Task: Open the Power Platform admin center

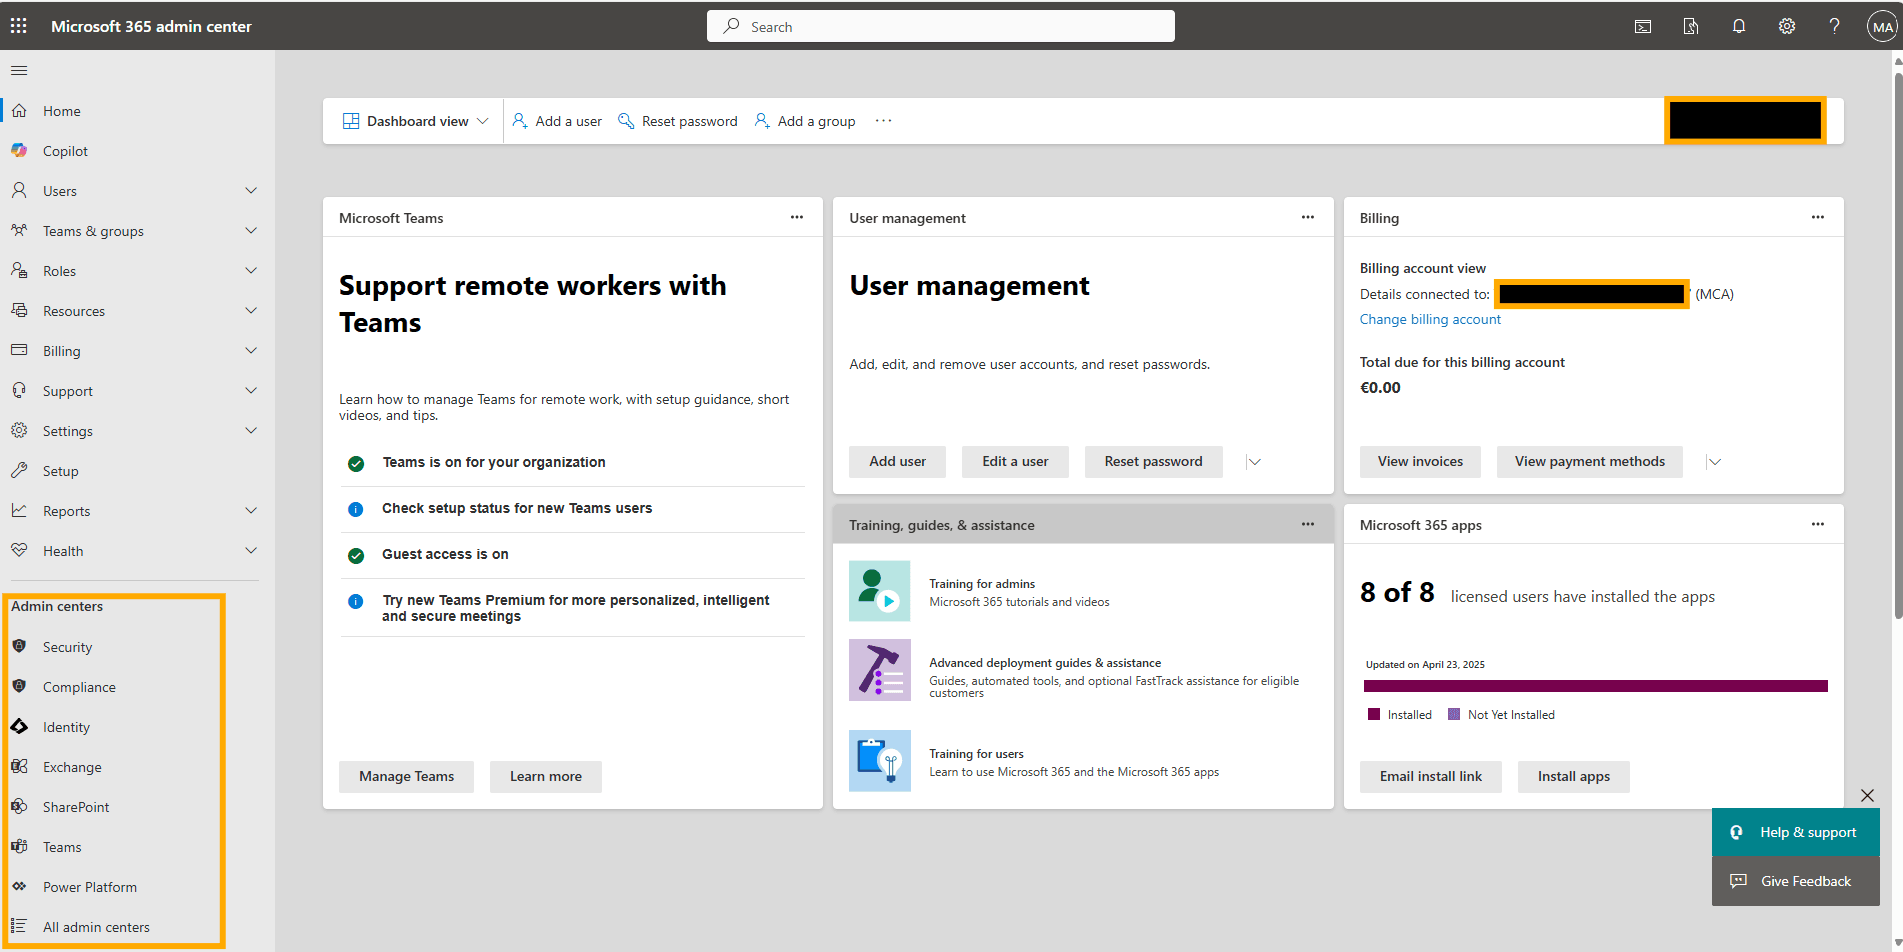Action: pyautogui.click(x=89, y=886)
